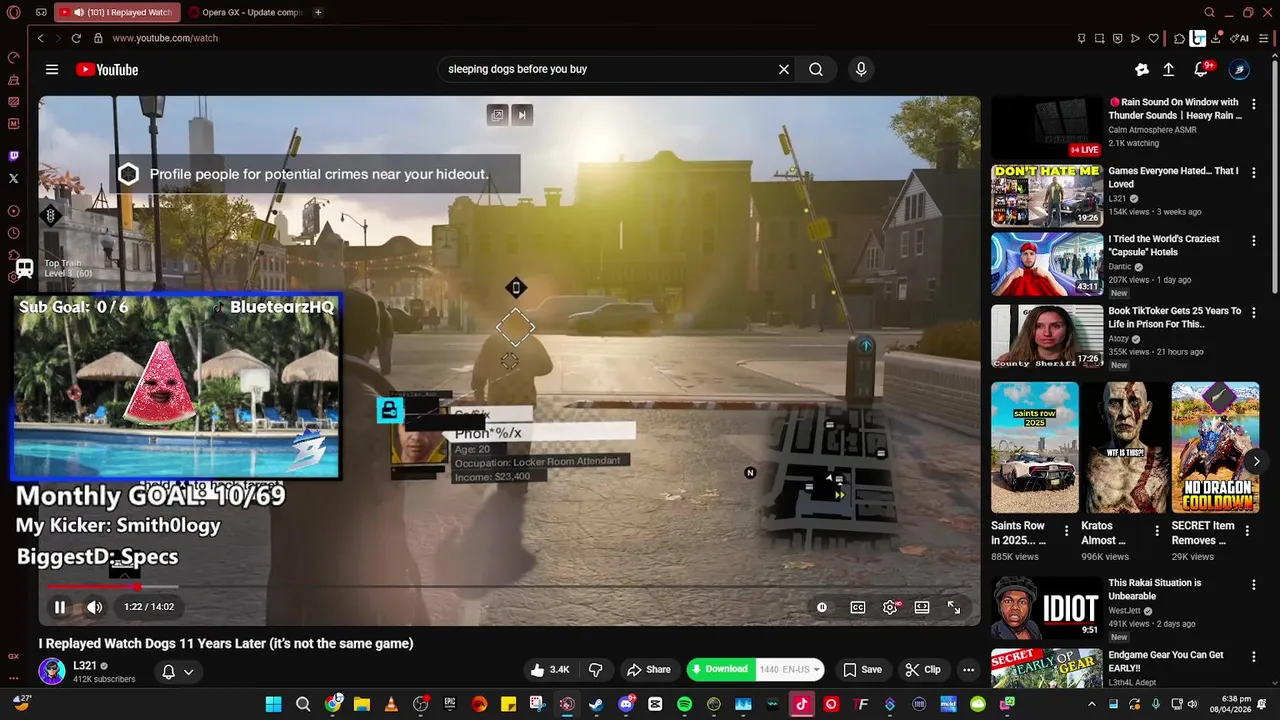This screenshot has height=720, width=1280.
Task: Open the Windows Start menu
Action: [x=273, y=704]
